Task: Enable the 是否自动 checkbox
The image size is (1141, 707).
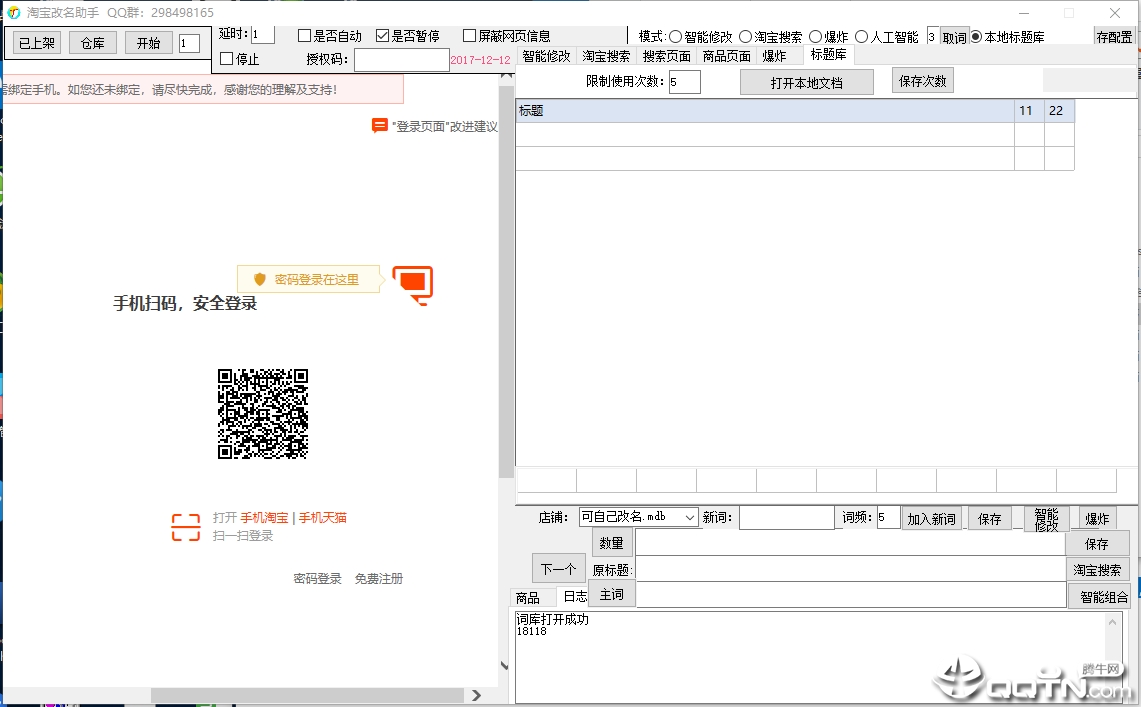Action: (x=305, y=36)
